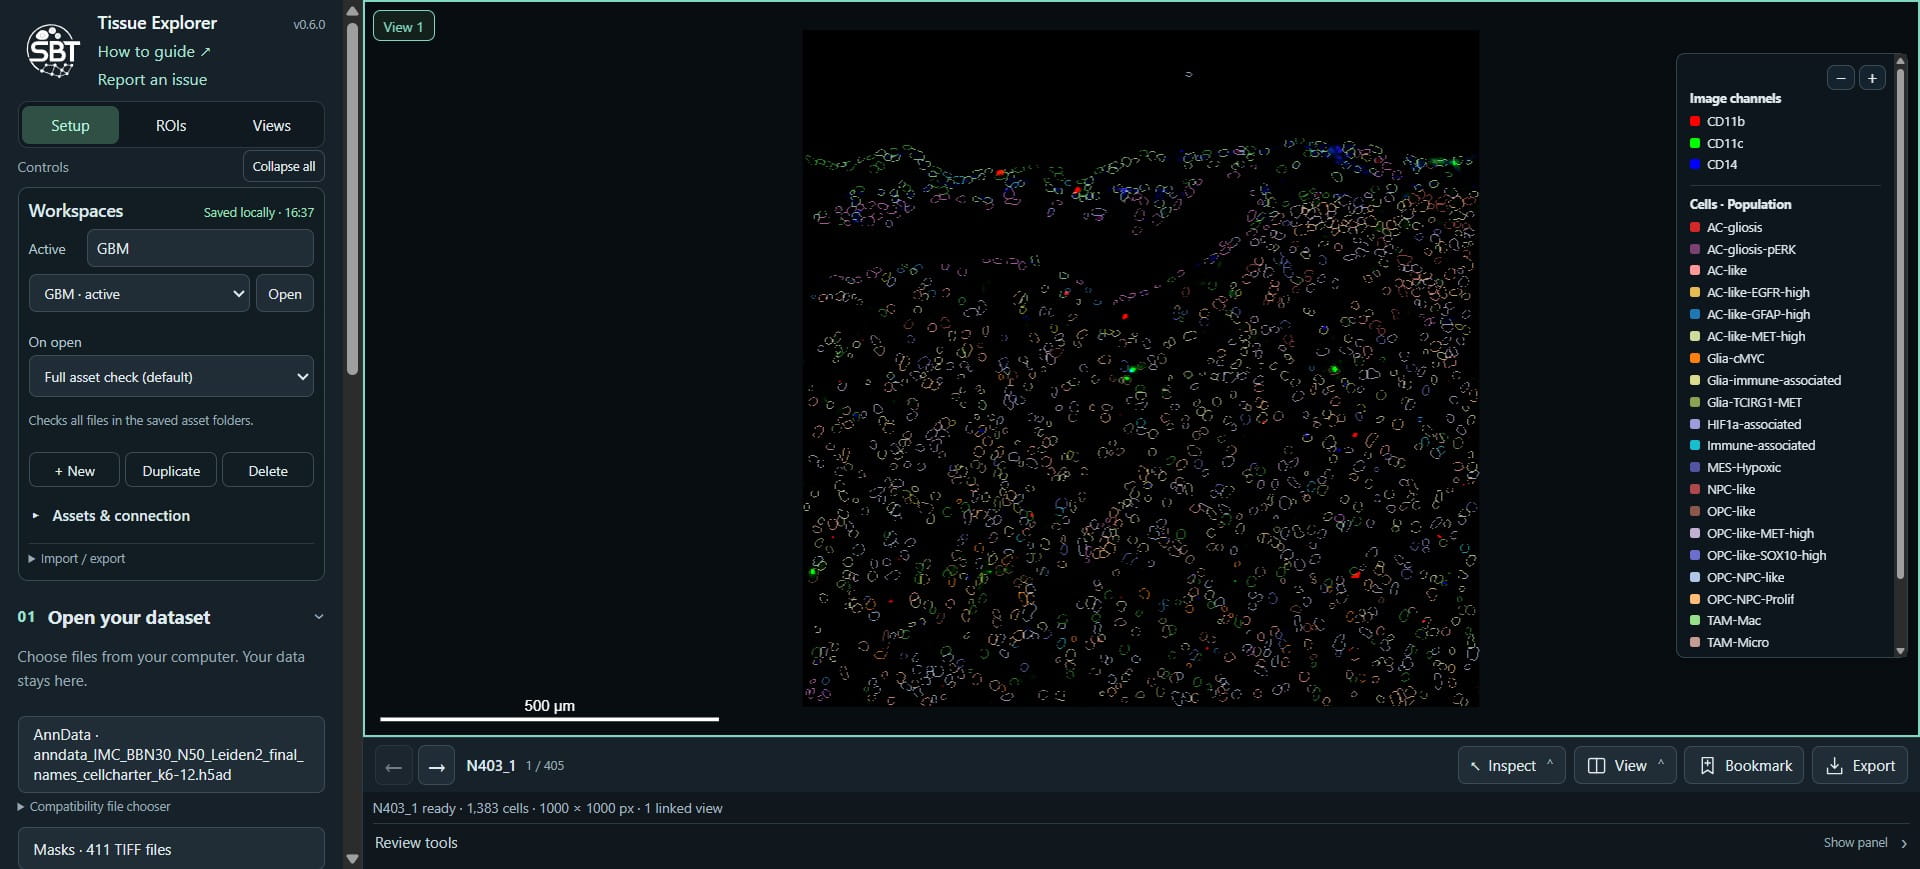Expand the Import / export section
The image size is (1920, 869).
(77, 559)
